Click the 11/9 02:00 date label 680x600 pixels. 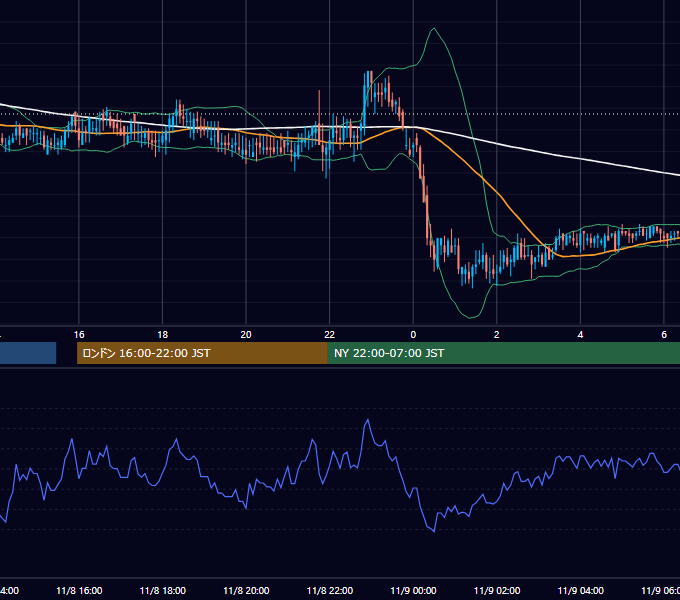point(497,590)
